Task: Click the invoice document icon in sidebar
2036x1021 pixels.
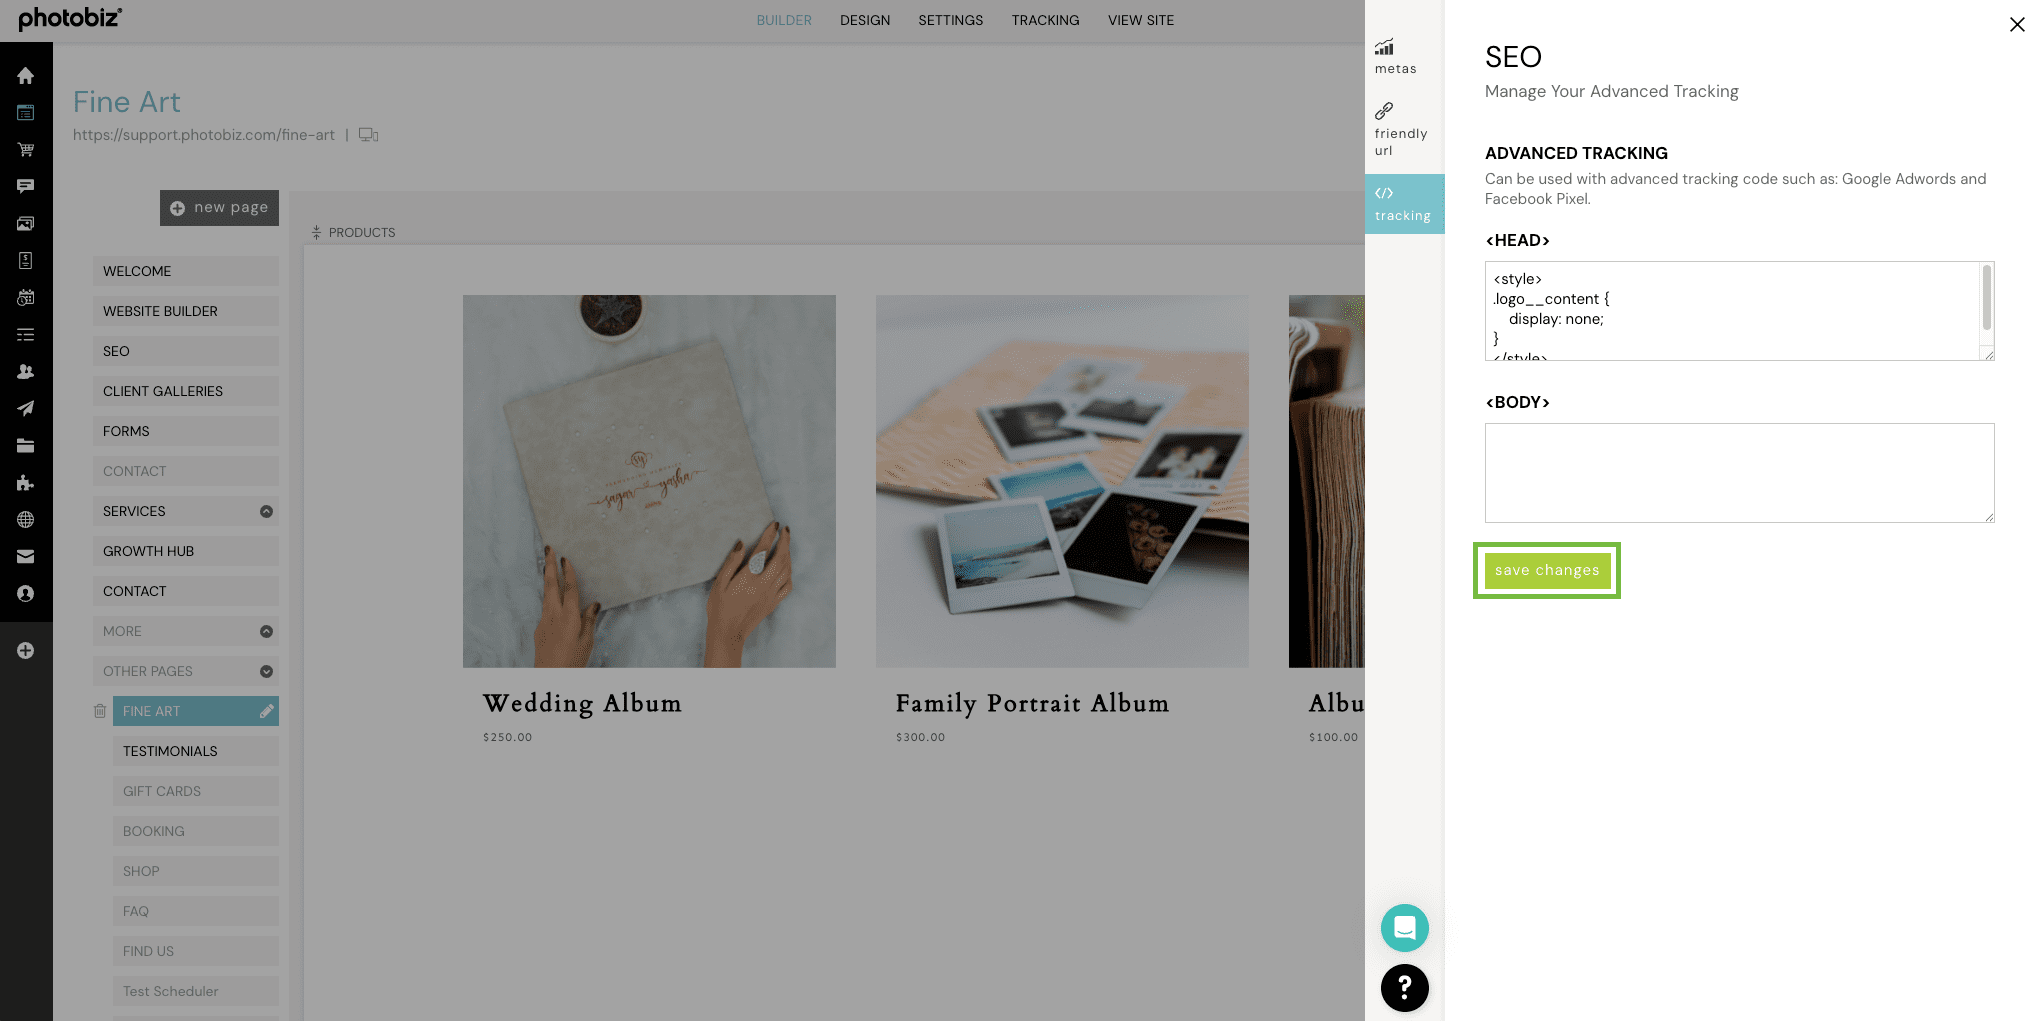Action: click(26, 261)
